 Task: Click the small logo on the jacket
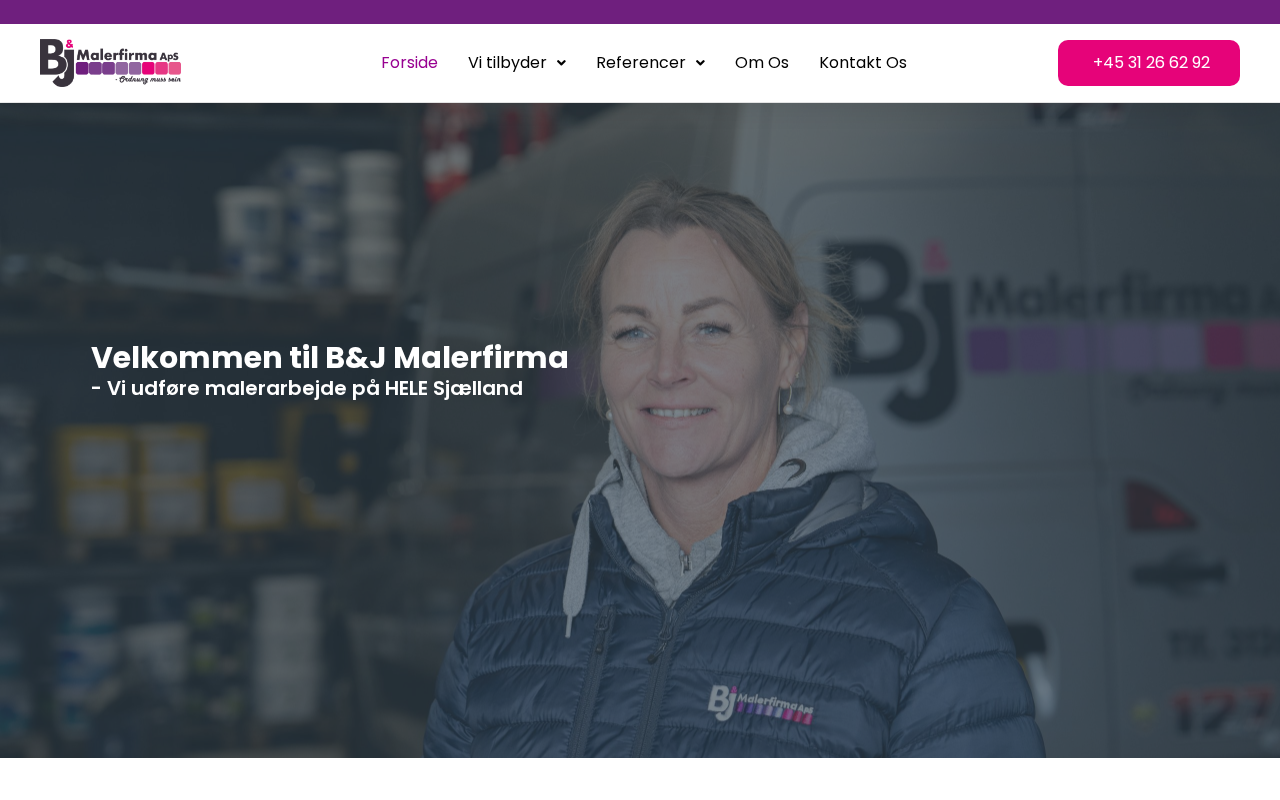pyautogui.click(x=761, y=704)
